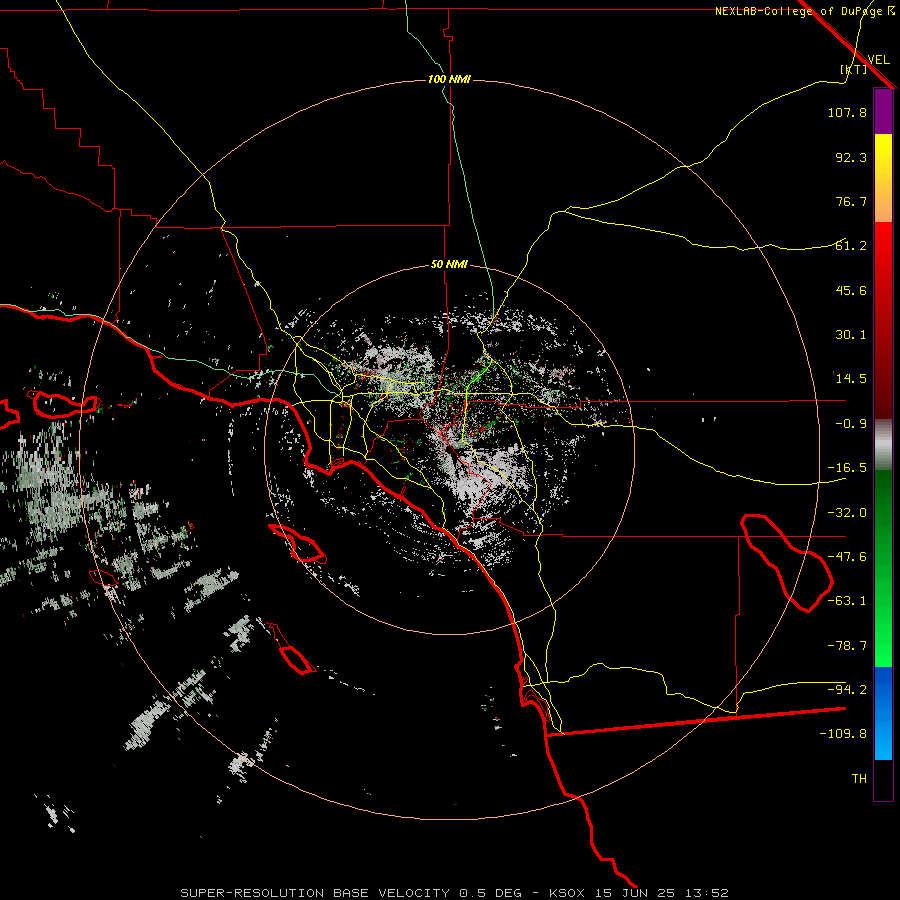Click the 14.5 scale value
The height and width of the screenshot is (900, 900).
coord(851,379)
